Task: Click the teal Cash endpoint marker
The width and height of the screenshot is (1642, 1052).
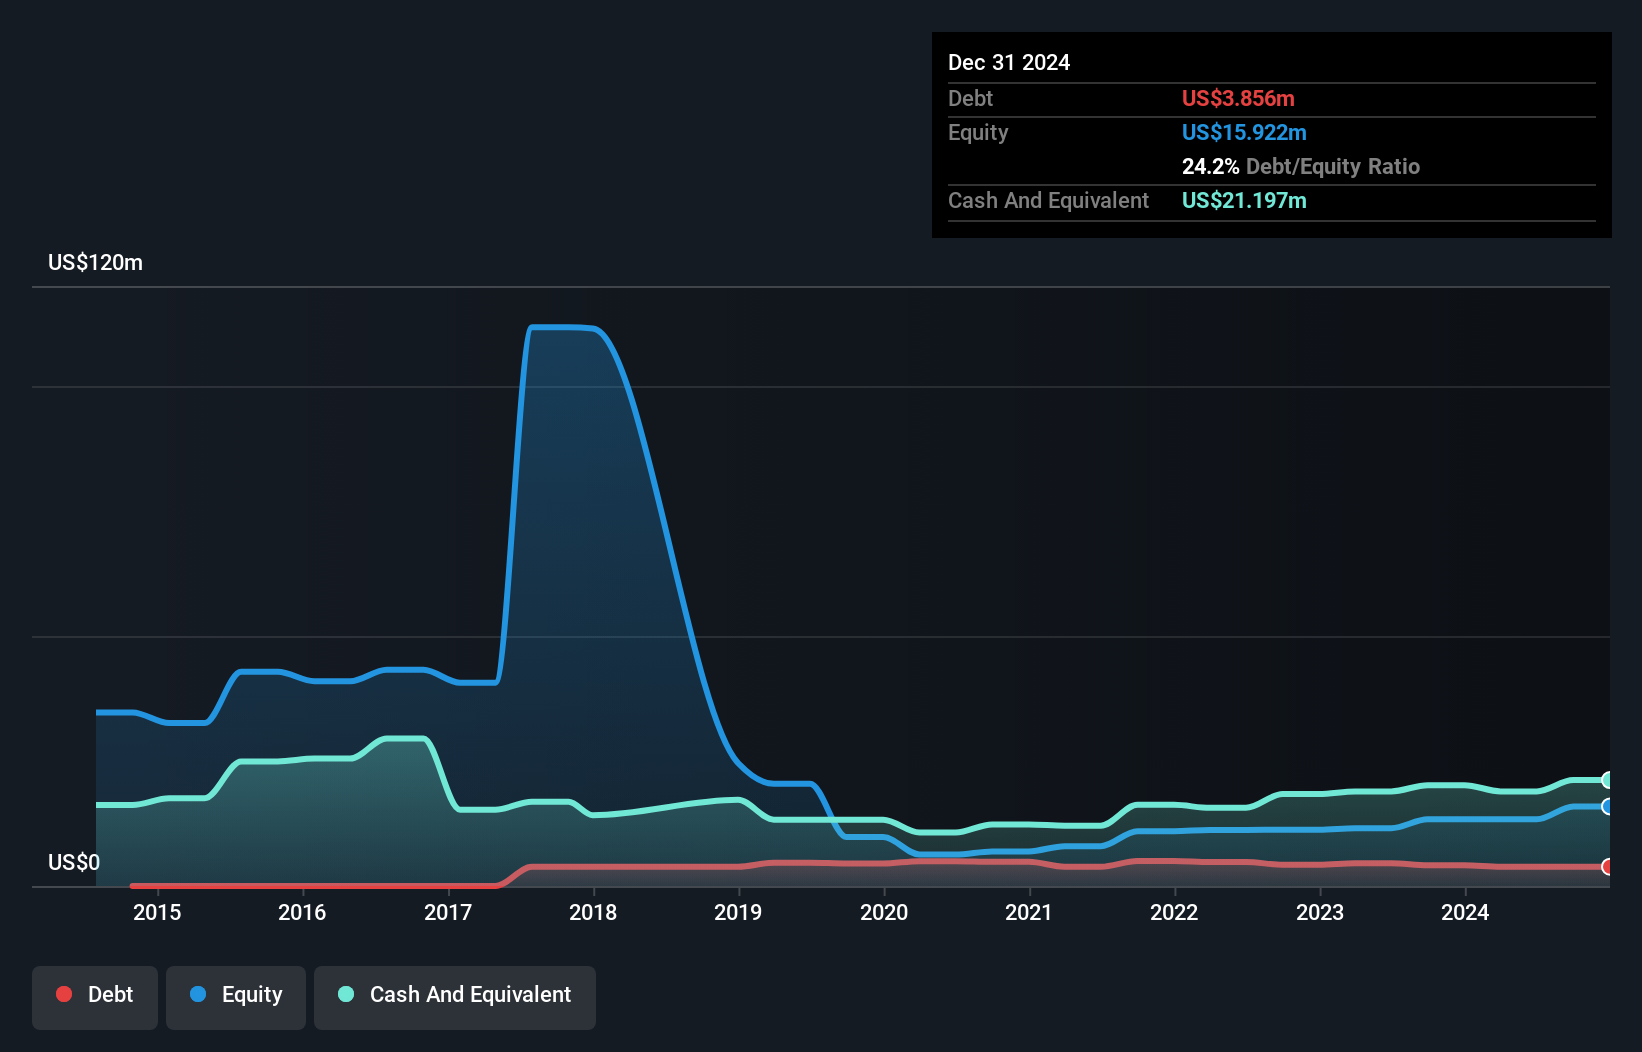Action: 1608,780
